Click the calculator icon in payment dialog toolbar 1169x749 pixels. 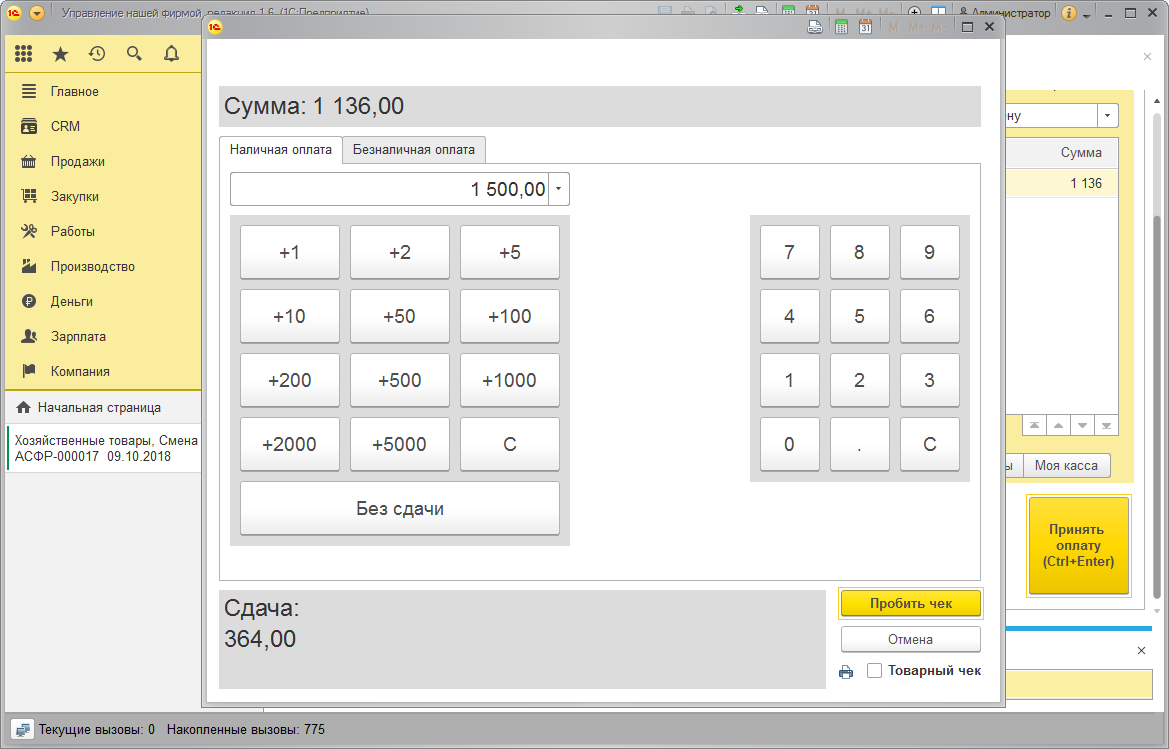tap(842, 28)
